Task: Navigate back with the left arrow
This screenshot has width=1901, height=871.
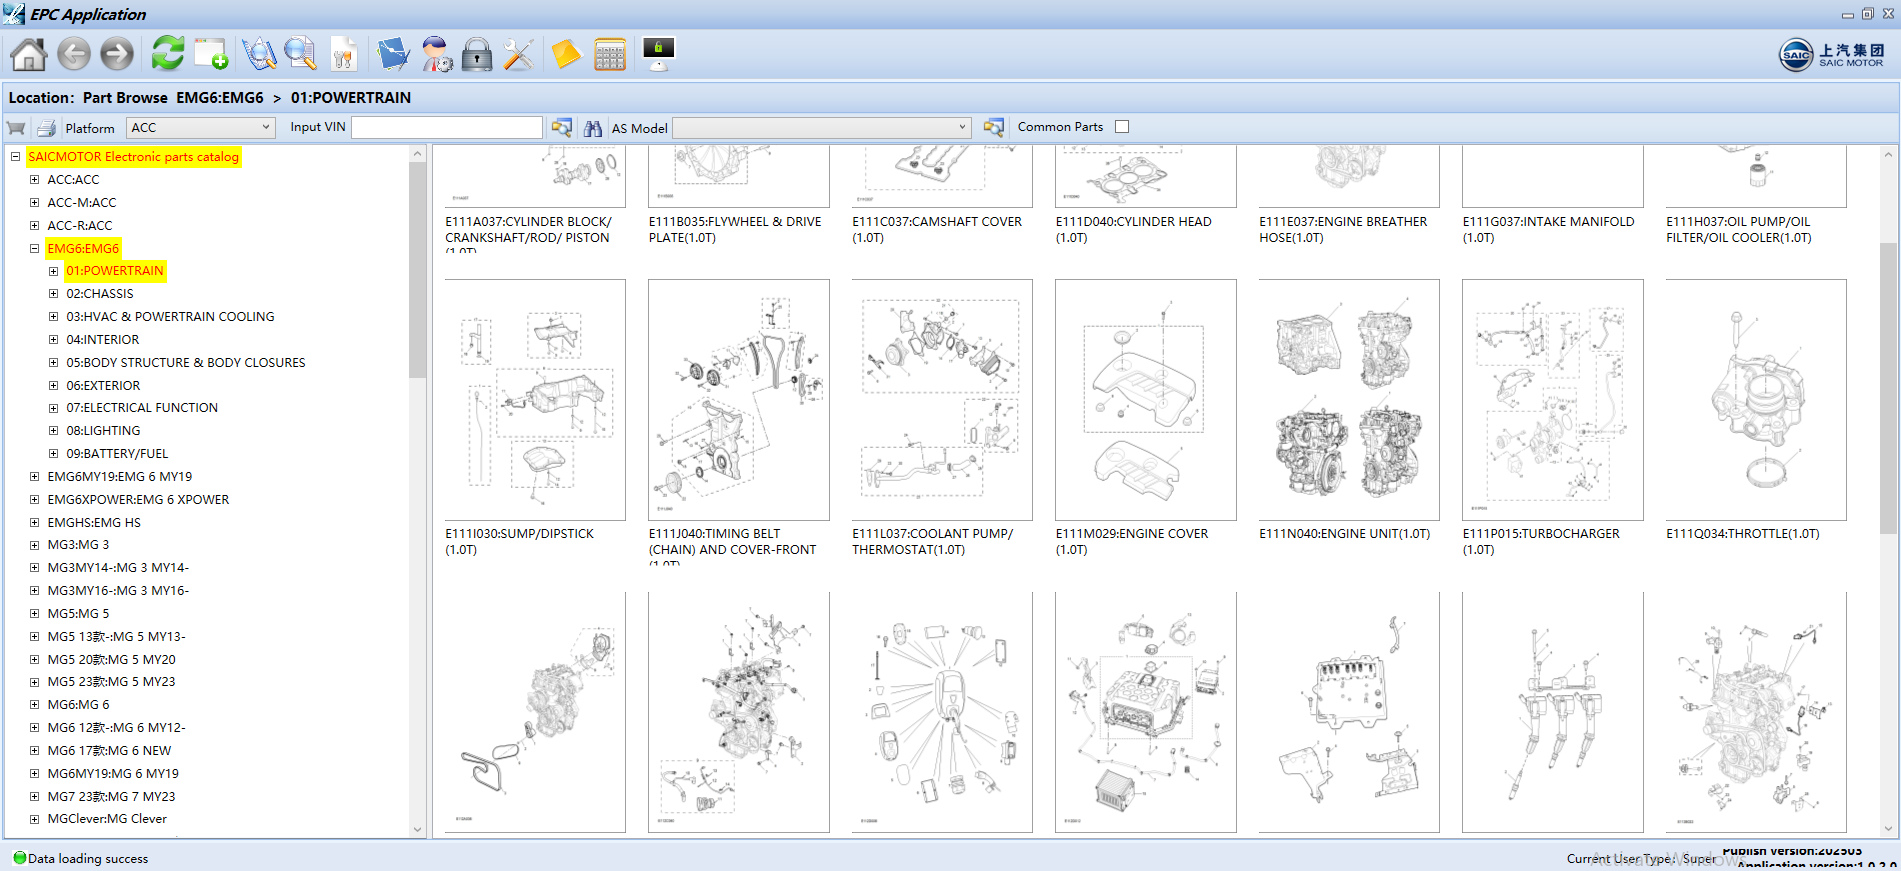Action: [x=73, y=54]
